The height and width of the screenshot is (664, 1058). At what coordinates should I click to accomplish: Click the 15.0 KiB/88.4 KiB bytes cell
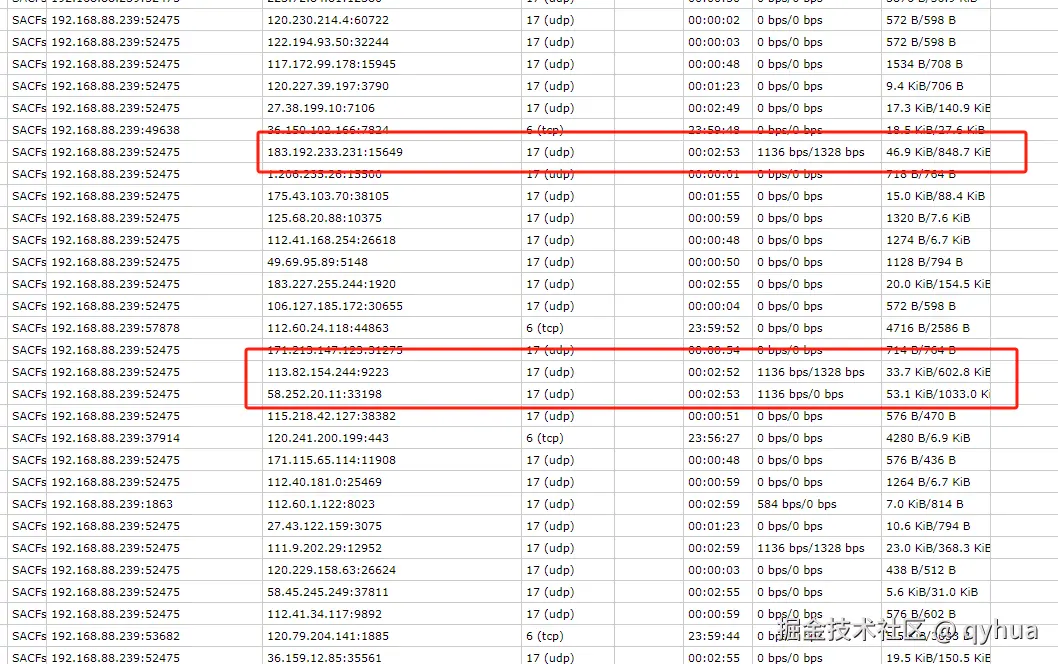pos(935,196)
